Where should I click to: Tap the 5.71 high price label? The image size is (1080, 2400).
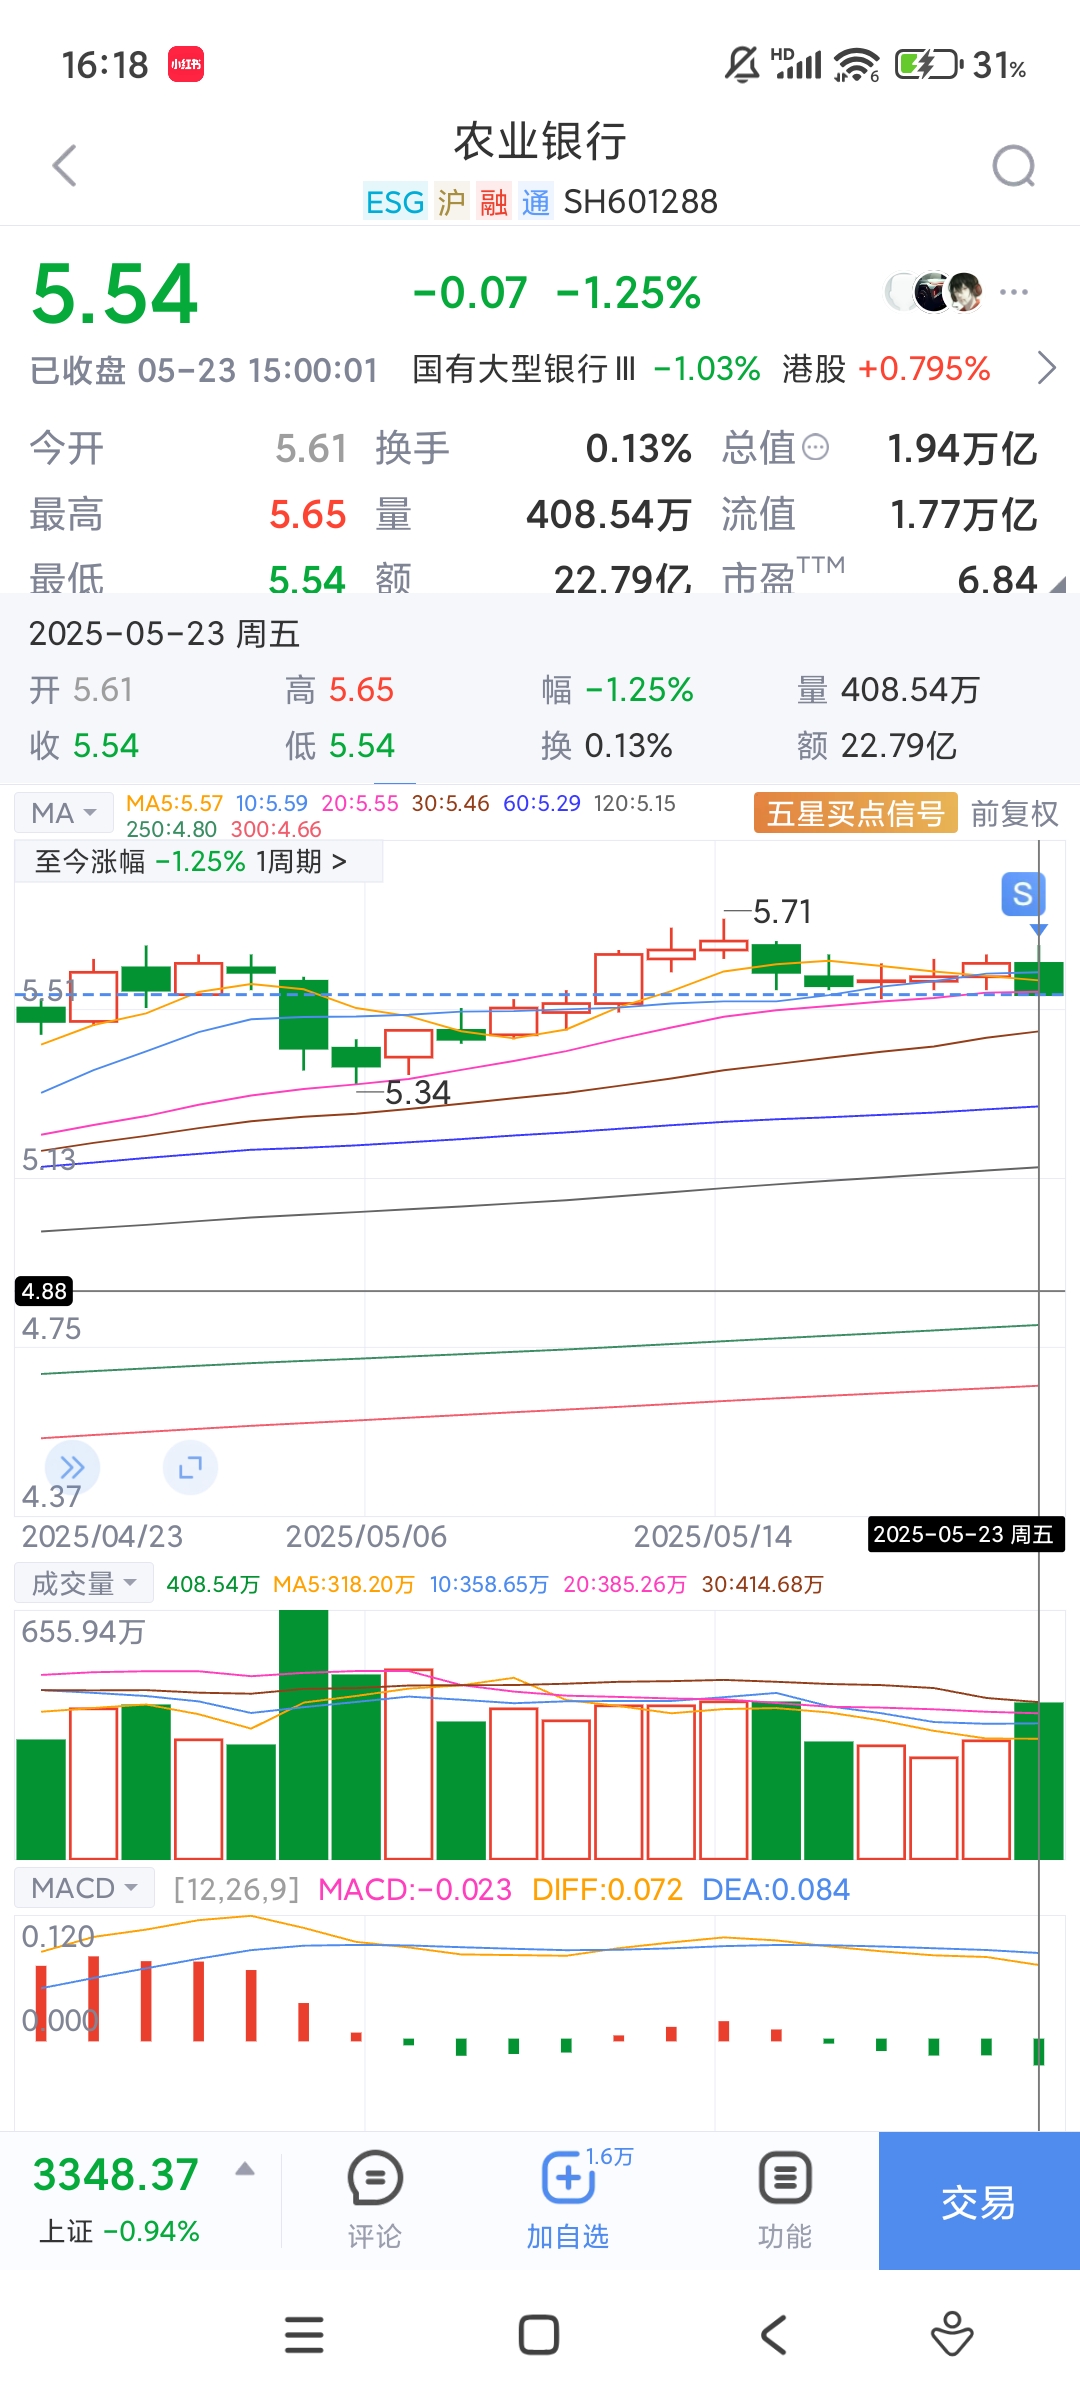coord(782,912)
